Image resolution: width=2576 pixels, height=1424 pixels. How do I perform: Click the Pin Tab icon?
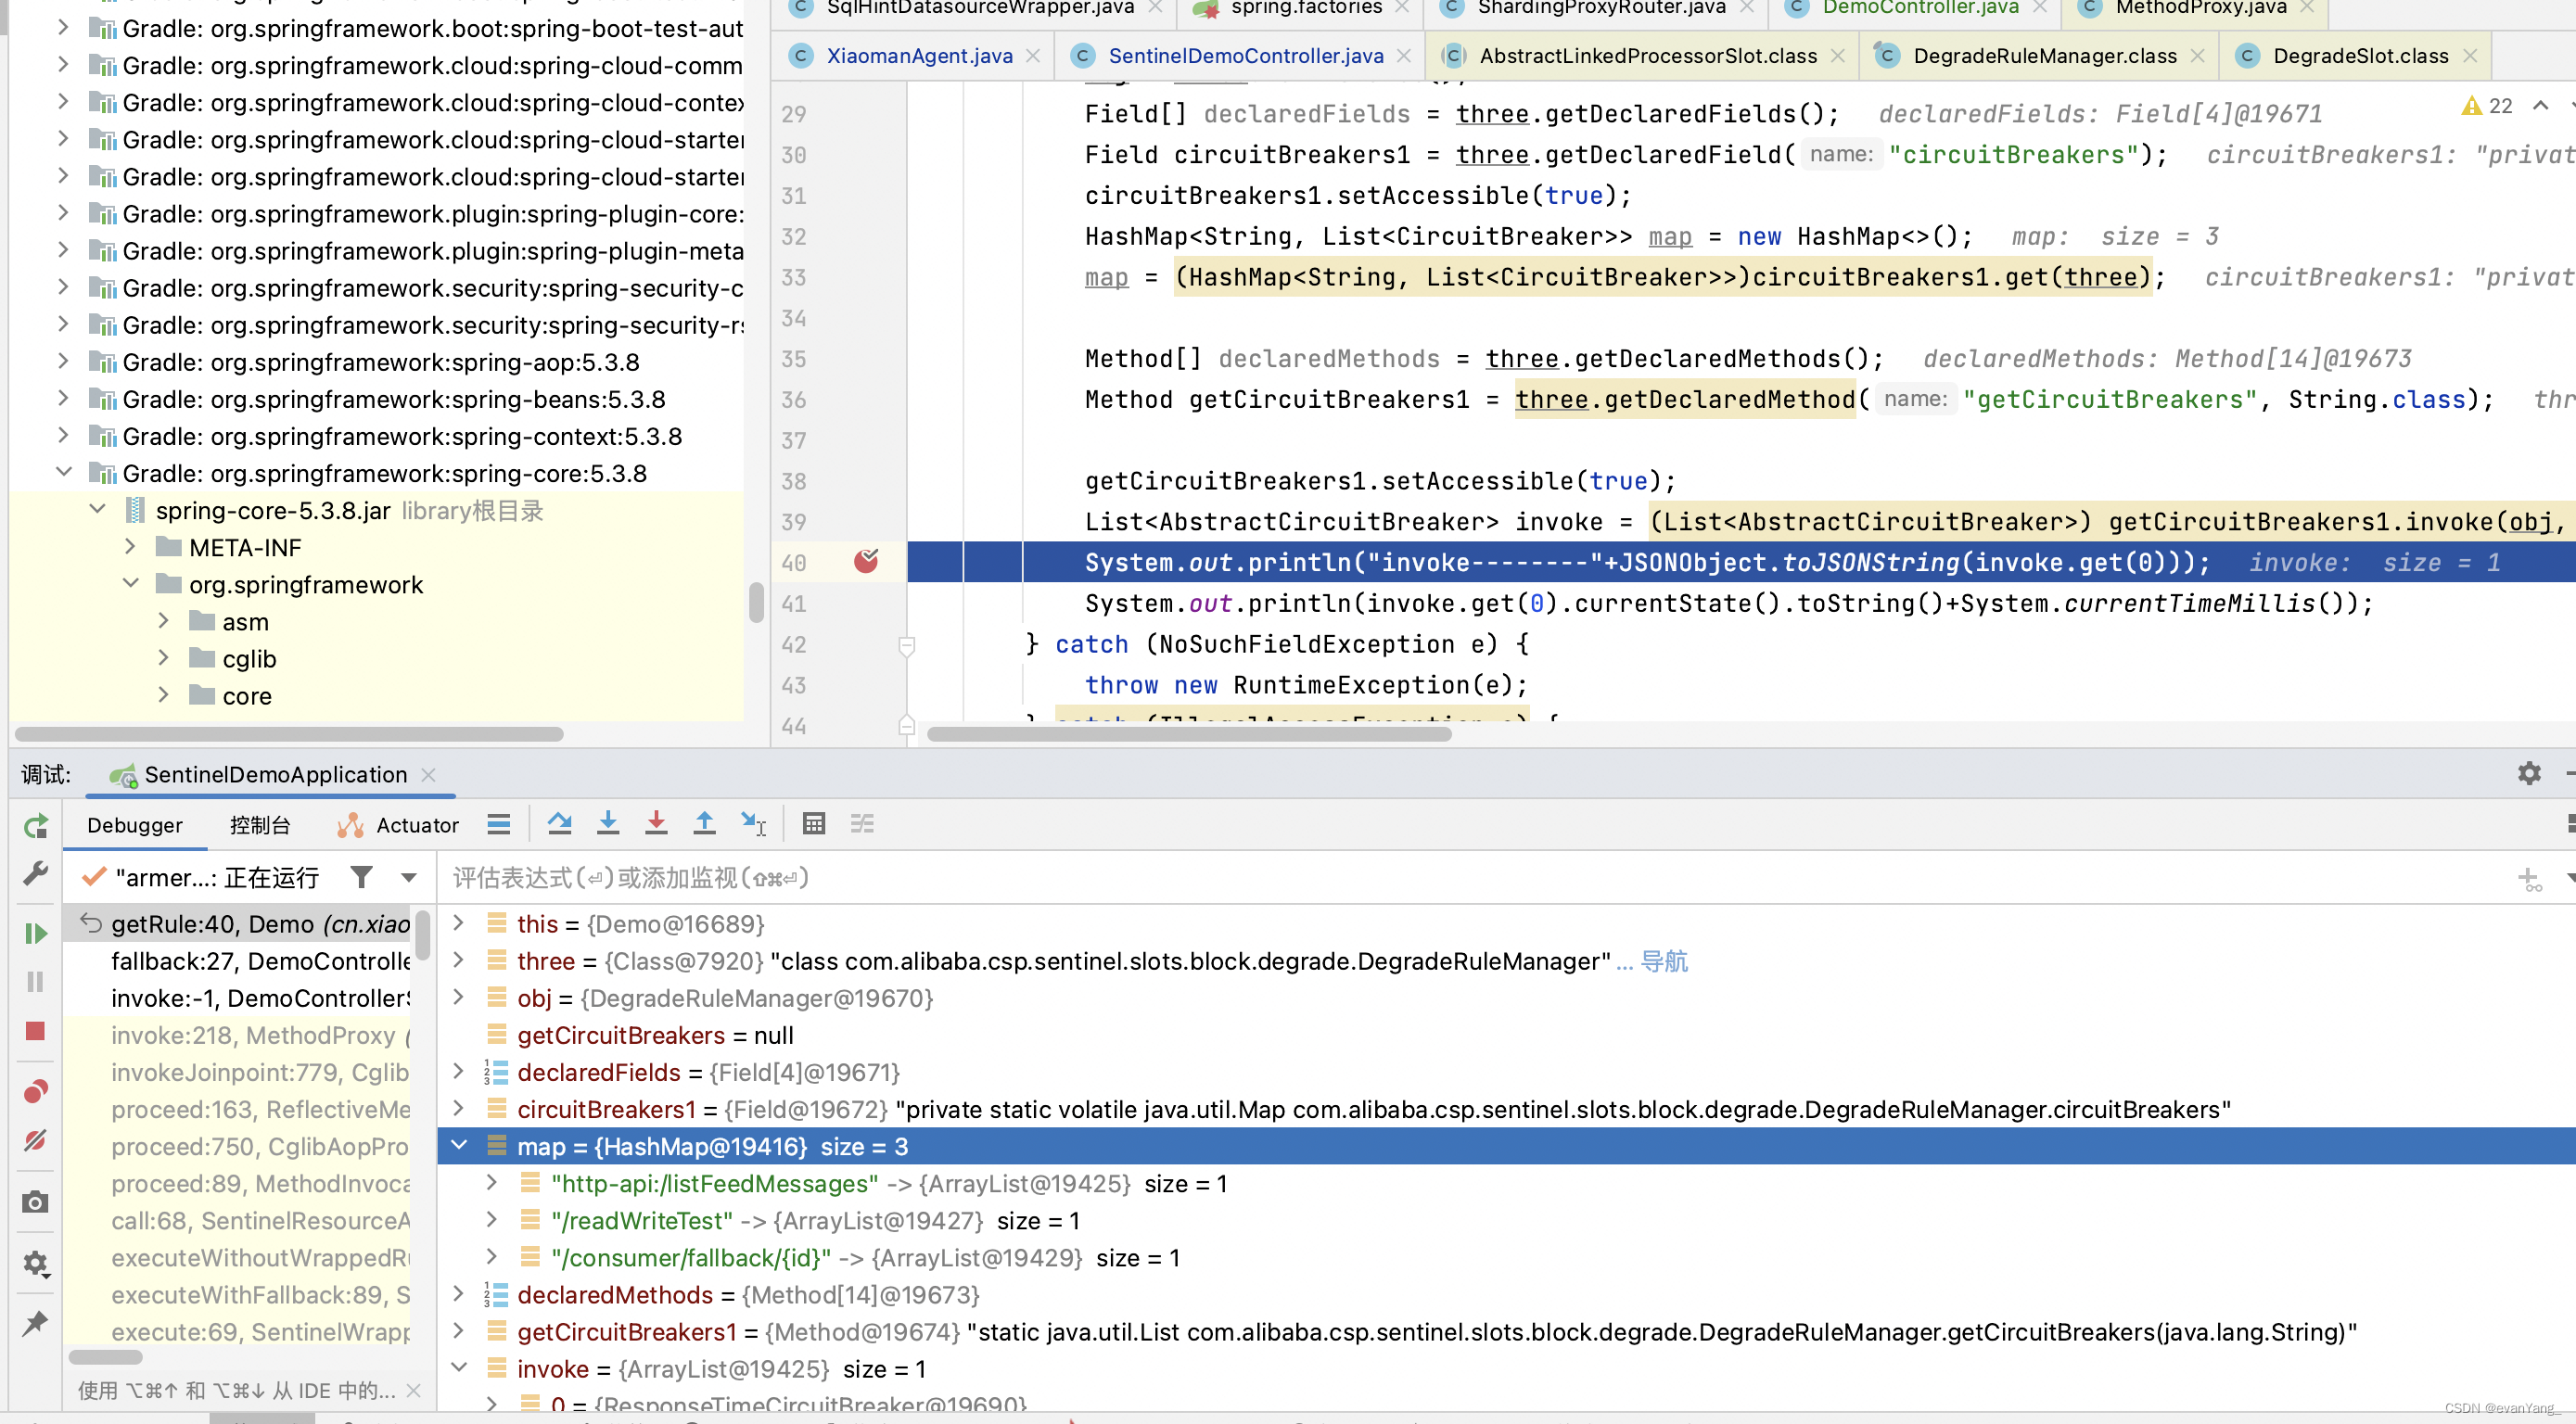[x=36, y=1322]
